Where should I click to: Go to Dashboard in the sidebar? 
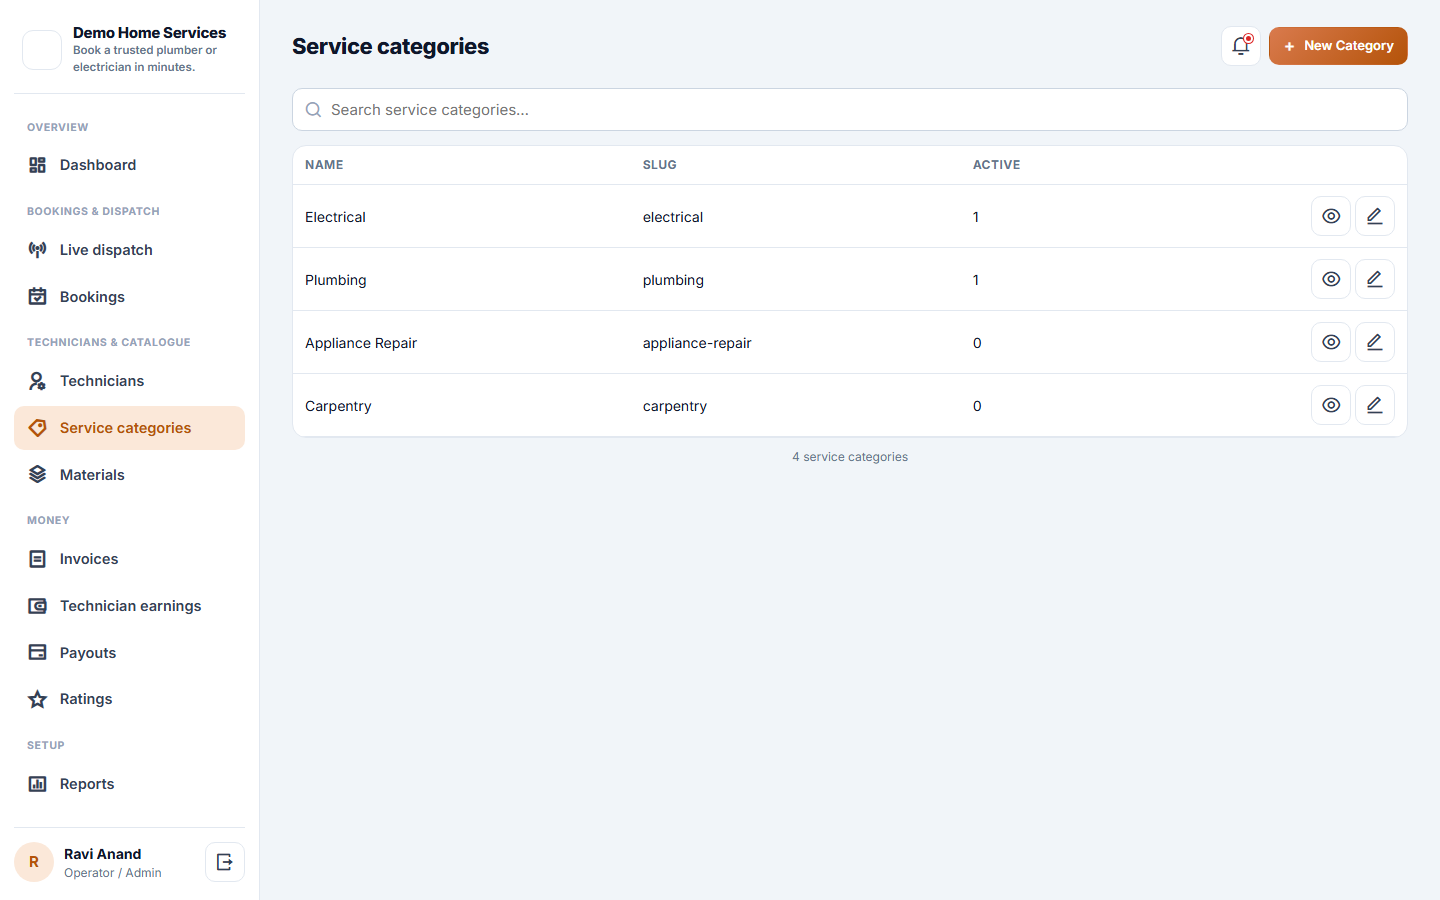click(129, 165)
